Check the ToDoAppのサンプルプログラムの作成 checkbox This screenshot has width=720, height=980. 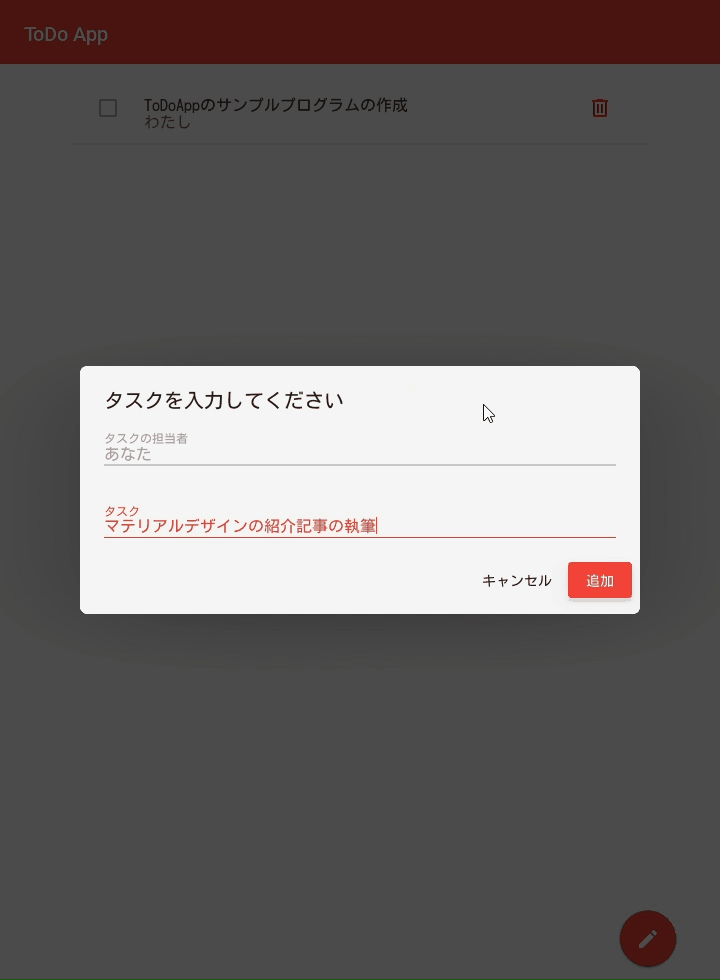(108, 108)
